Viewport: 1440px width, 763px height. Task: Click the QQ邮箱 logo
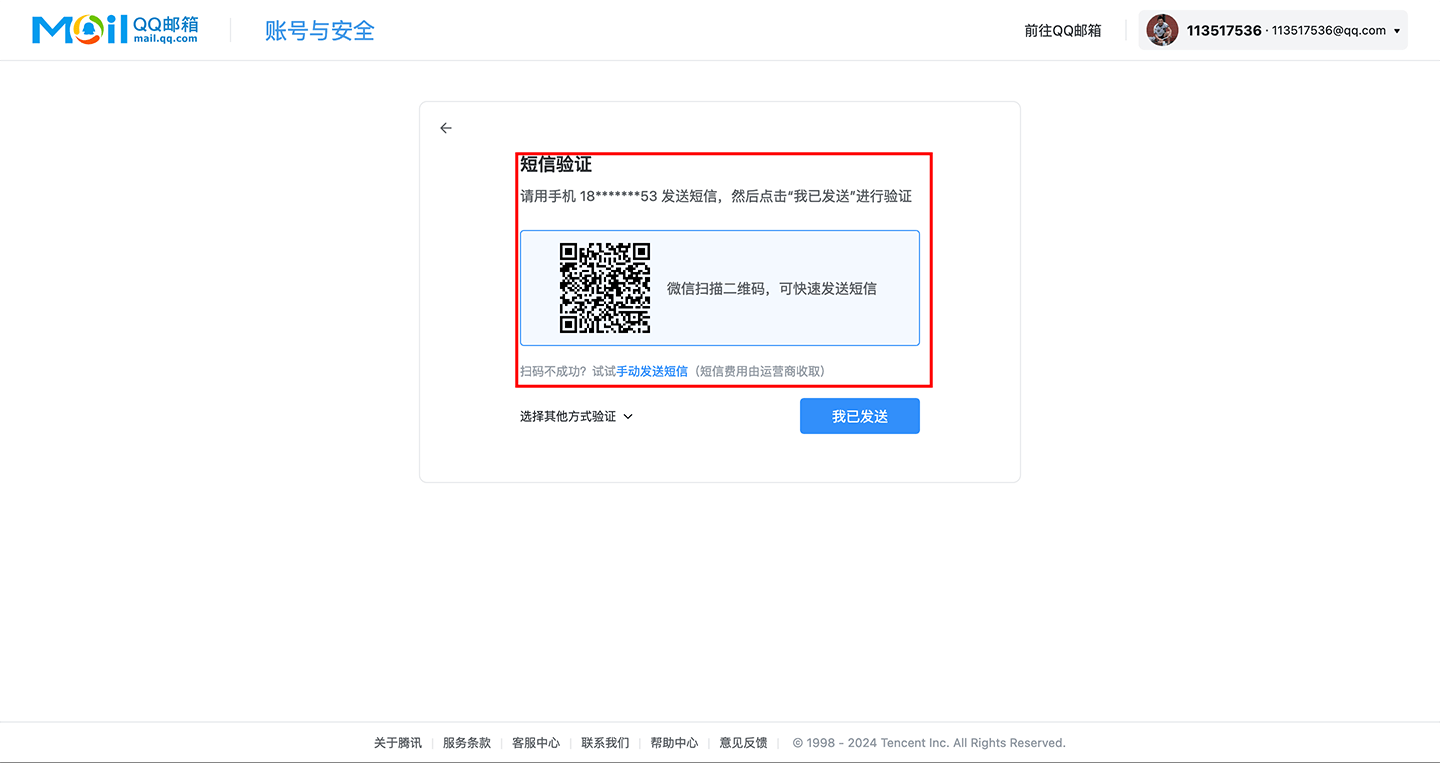coord(115,30)
